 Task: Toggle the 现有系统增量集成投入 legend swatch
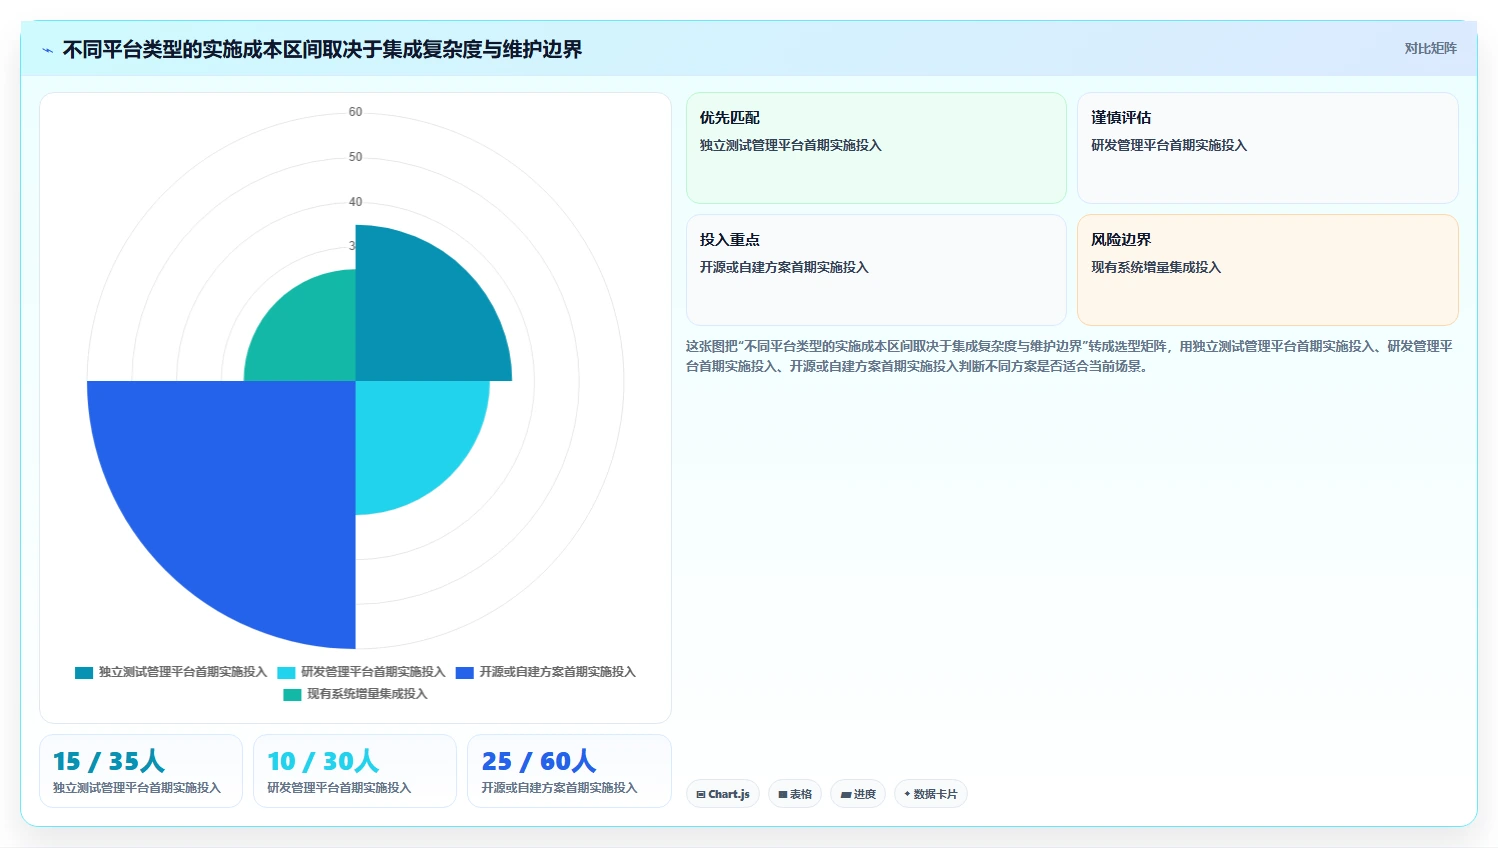point(292,694)
